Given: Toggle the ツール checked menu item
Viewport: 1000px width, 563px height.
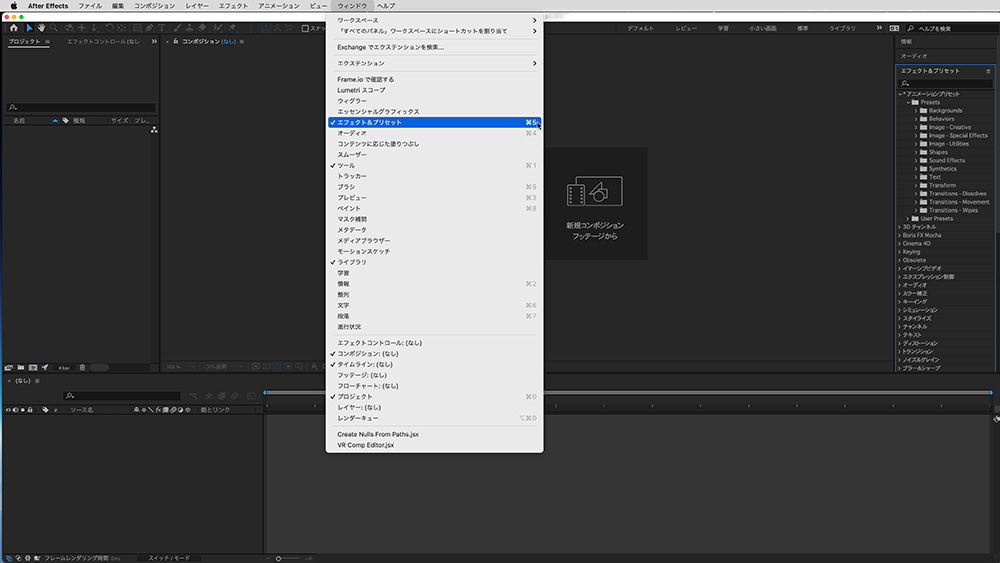Looking at the screenshot, I should click(x=345, y=165).
